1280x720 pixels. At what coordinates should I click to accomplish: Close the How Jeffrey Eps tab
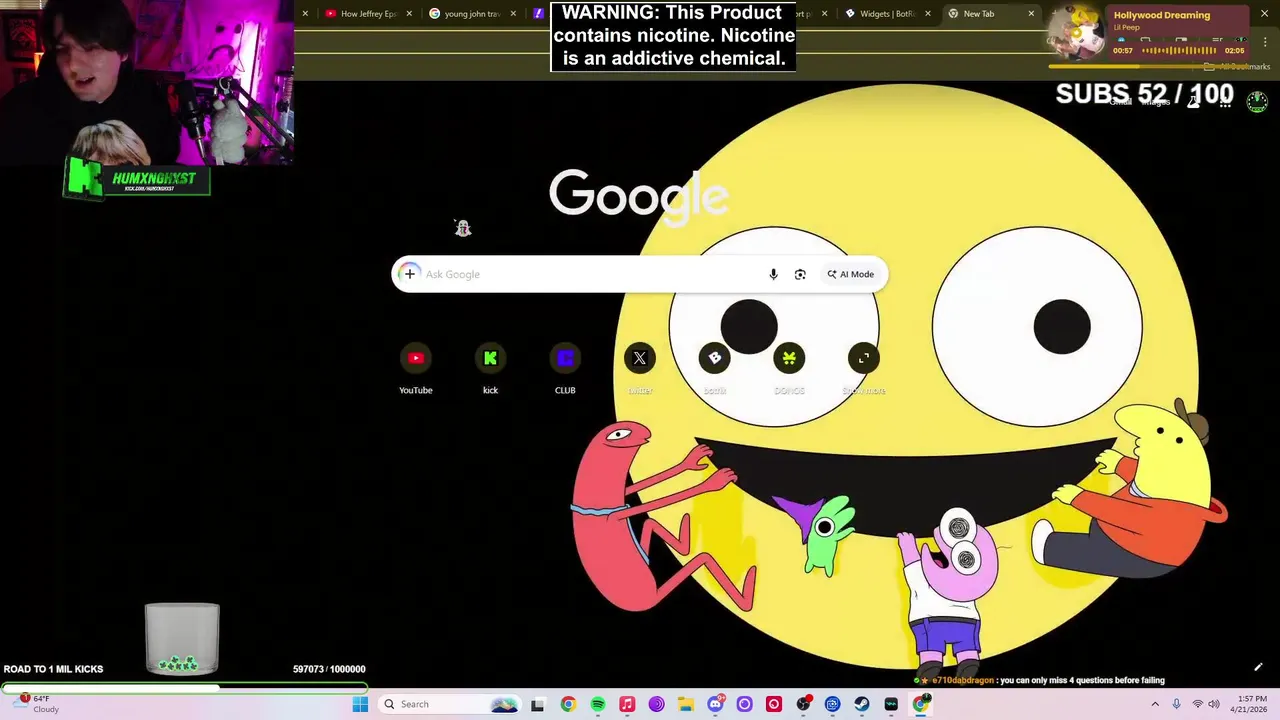(409, 14)
